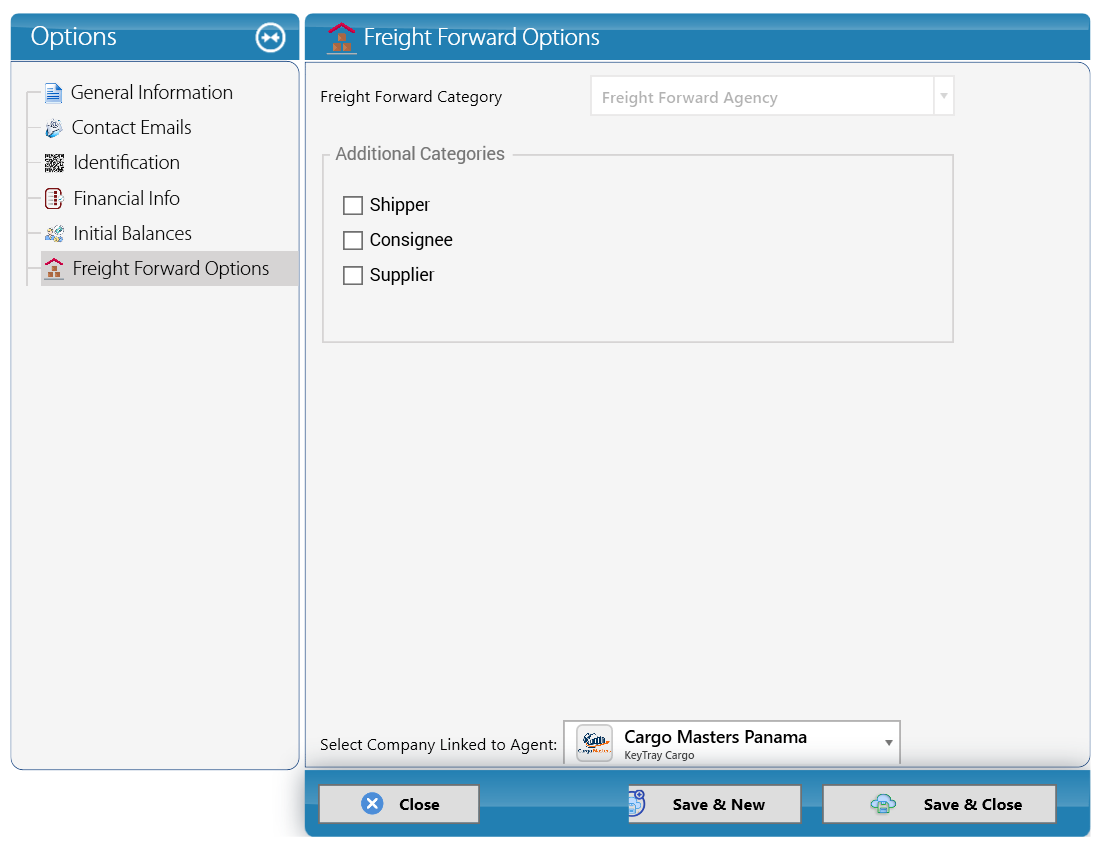This screenshot has height=850, width=1110.
Task: Click the Consignee label text
Action: (411, 240)
